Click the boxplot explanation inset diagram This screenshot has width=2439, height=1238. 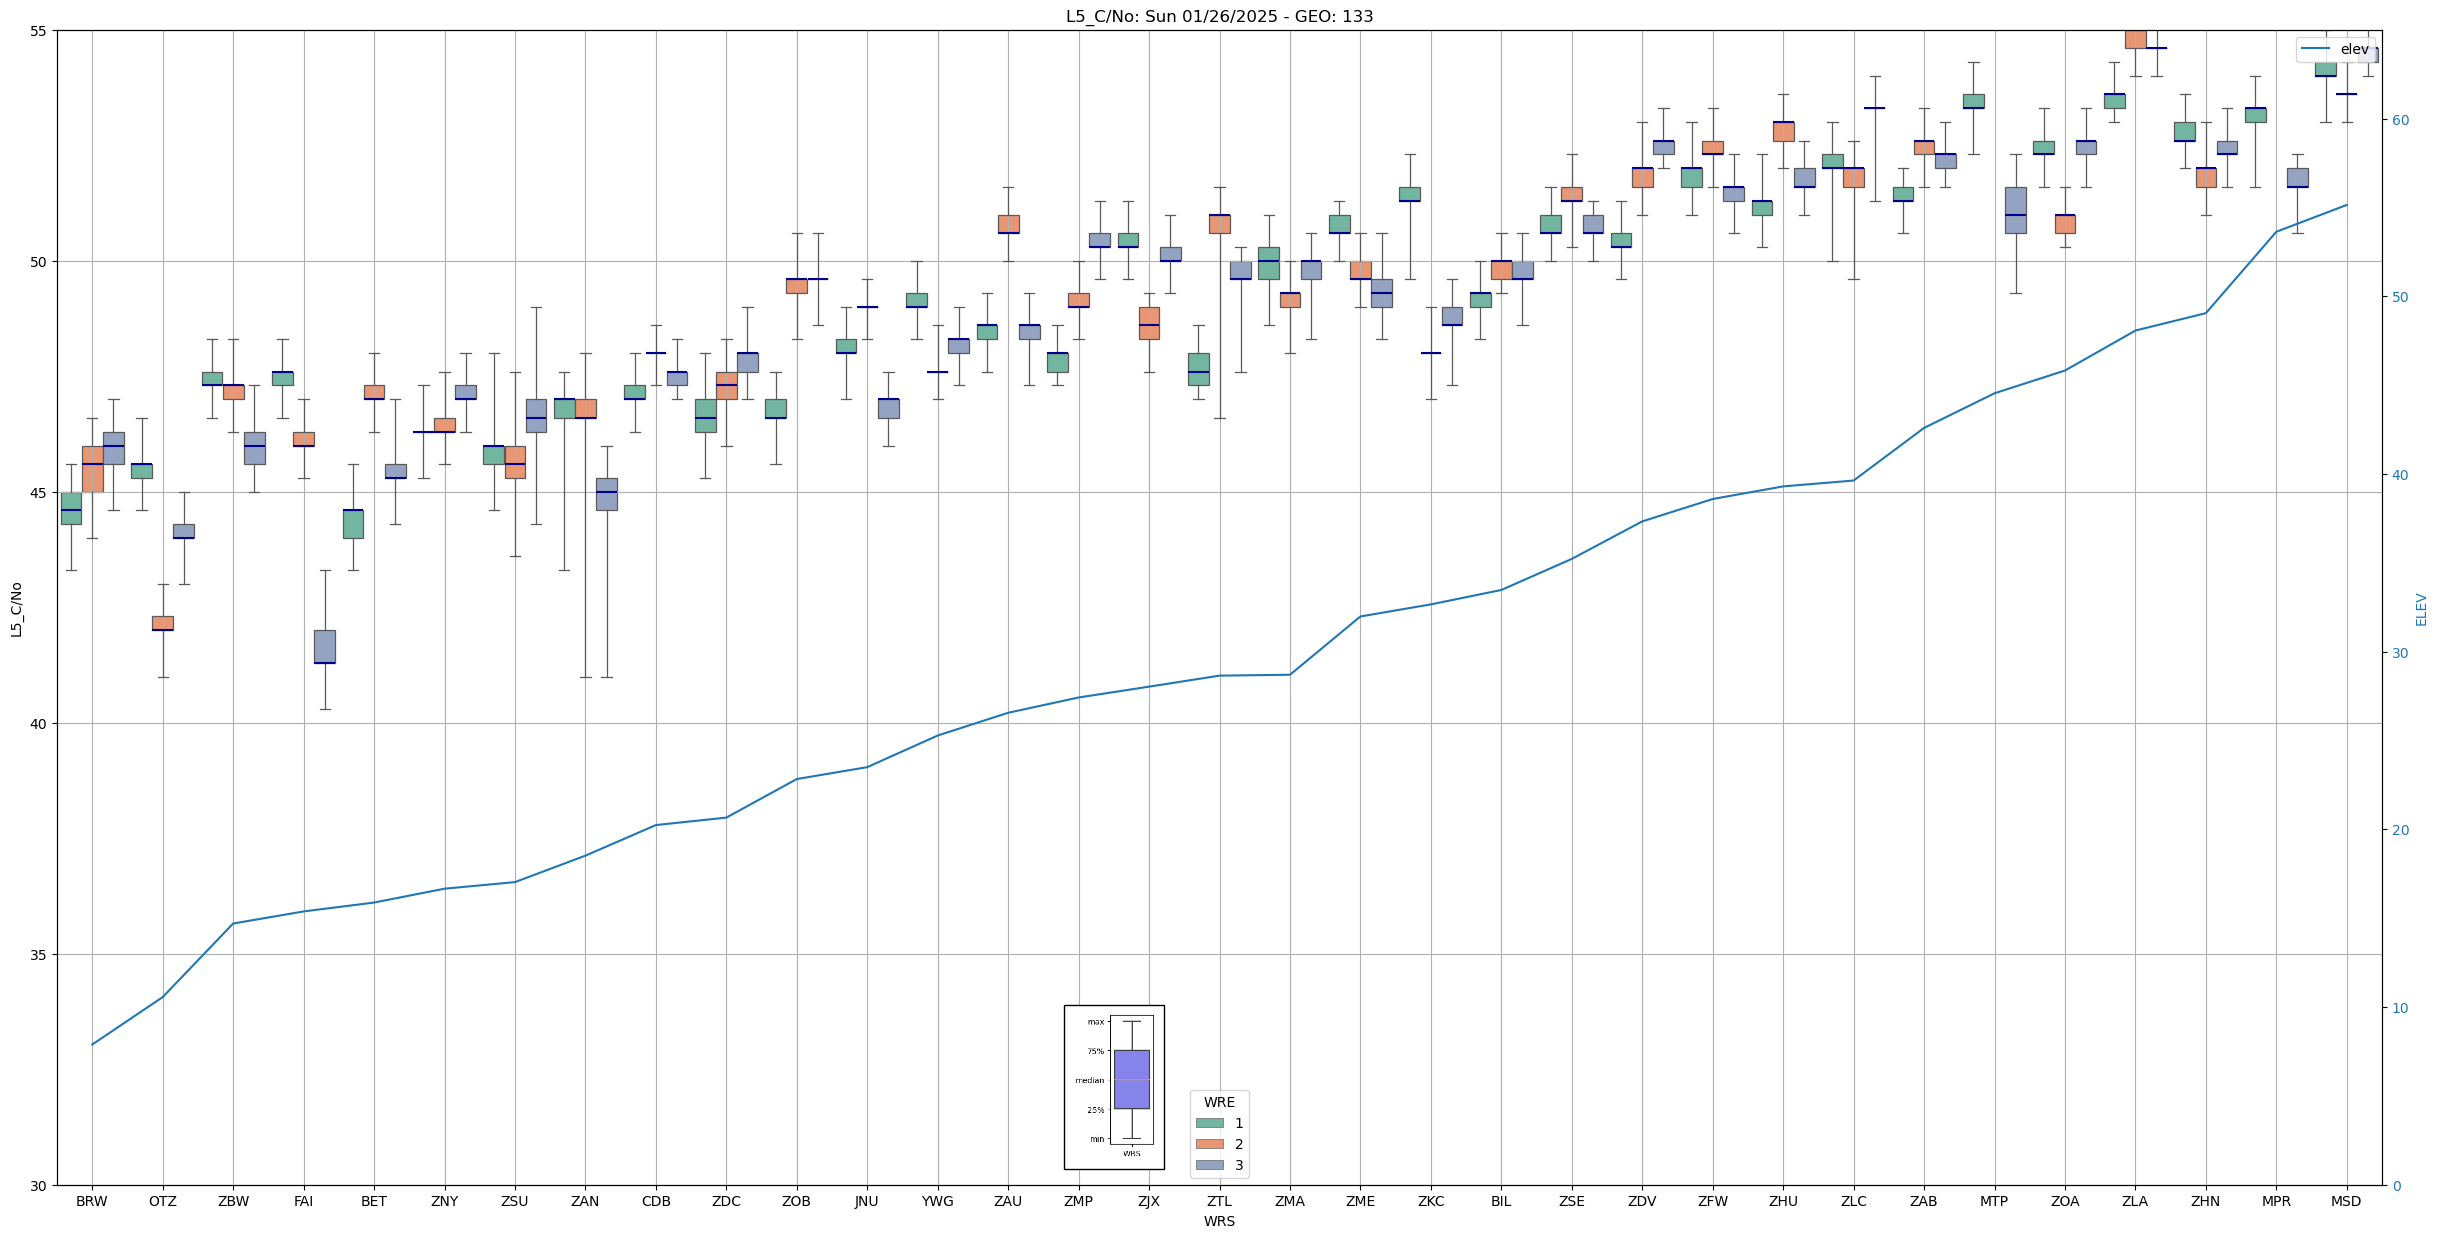coord(1114,1087)
